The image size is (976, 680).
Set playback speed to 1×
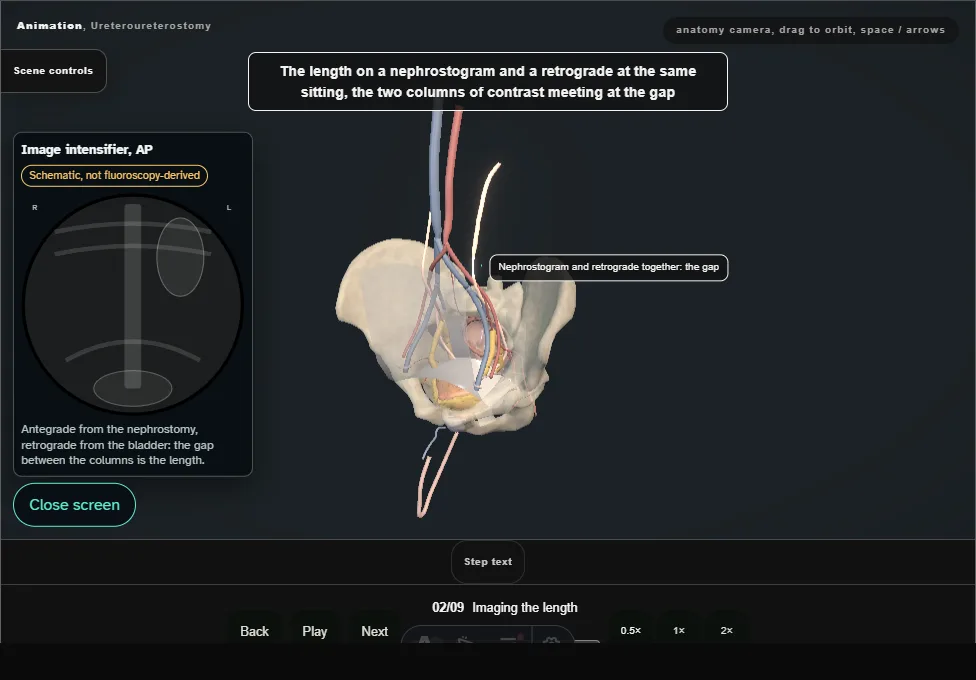pos(679,630)
